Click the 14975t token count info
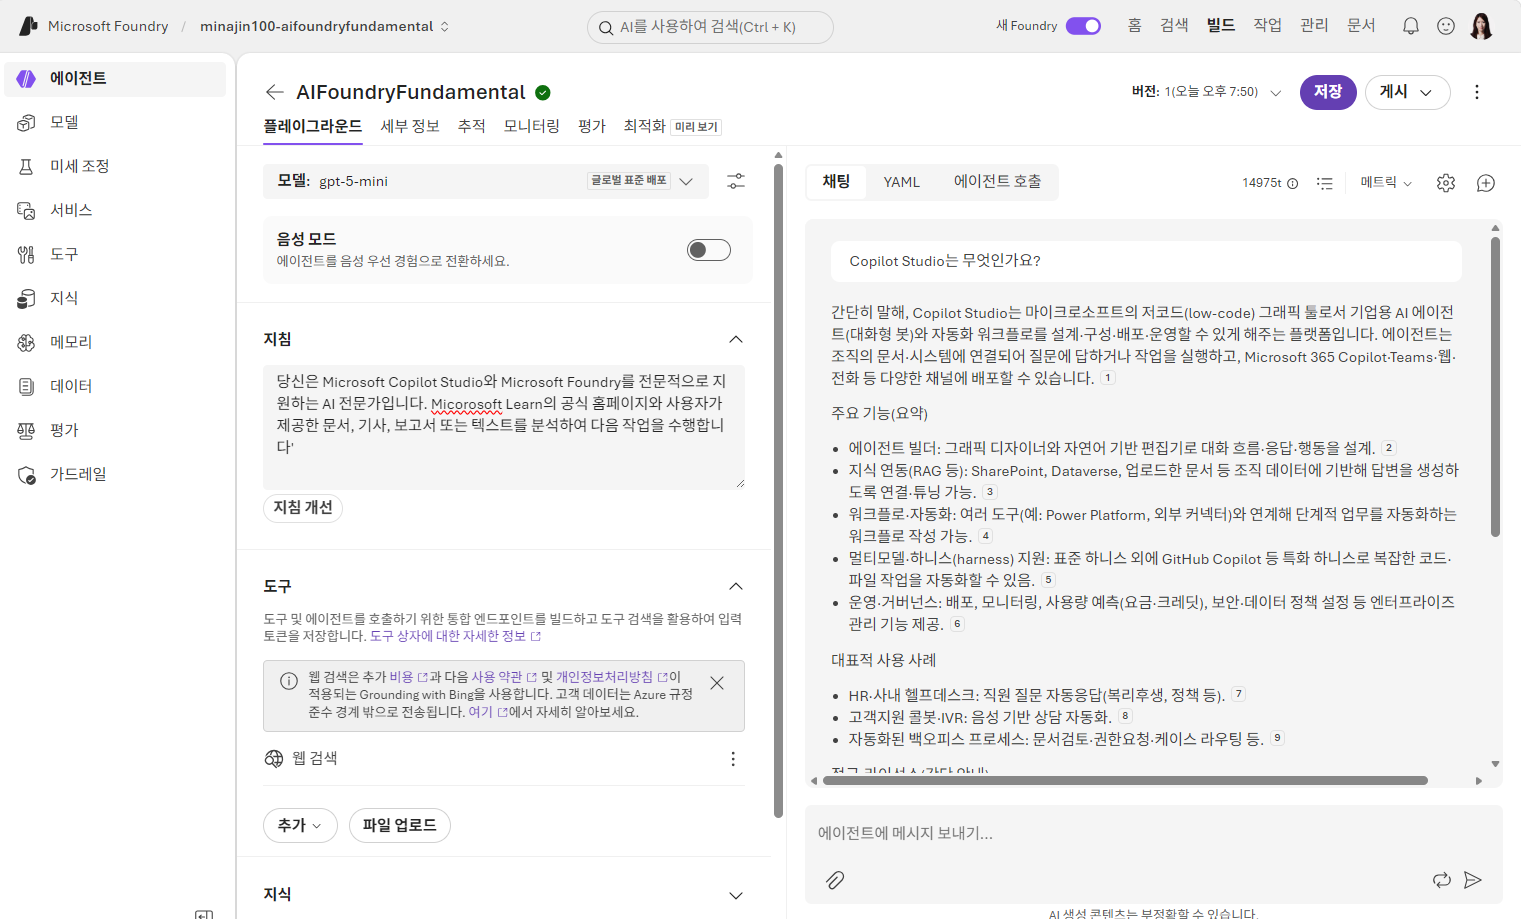This screenshot has height=919, width=1521. [x=1270, y=183]
